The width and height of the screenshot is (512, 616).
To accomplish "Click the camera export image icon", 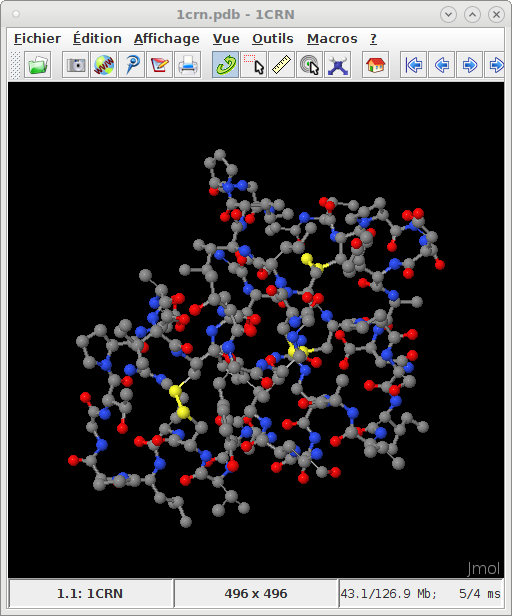I will click(75, 65).
